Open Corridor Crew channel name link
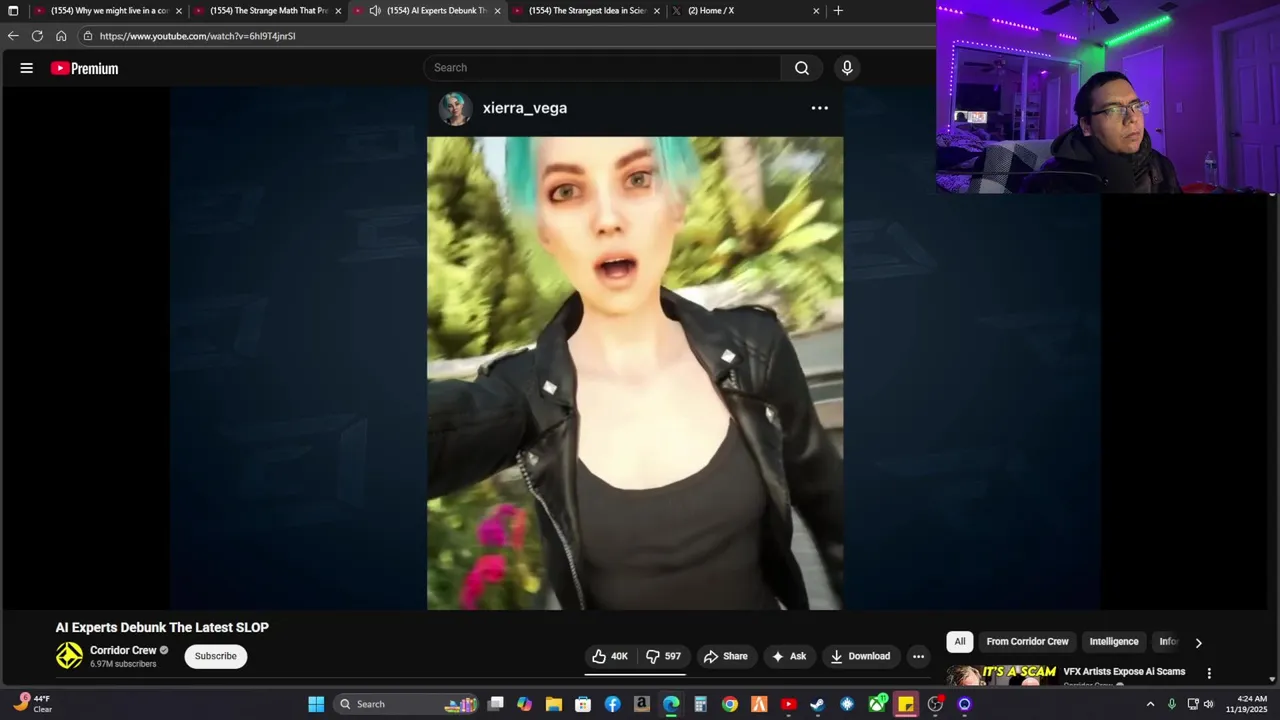Image resolution: width=1280 pixels, height=720 pixels. pos(123,650)
